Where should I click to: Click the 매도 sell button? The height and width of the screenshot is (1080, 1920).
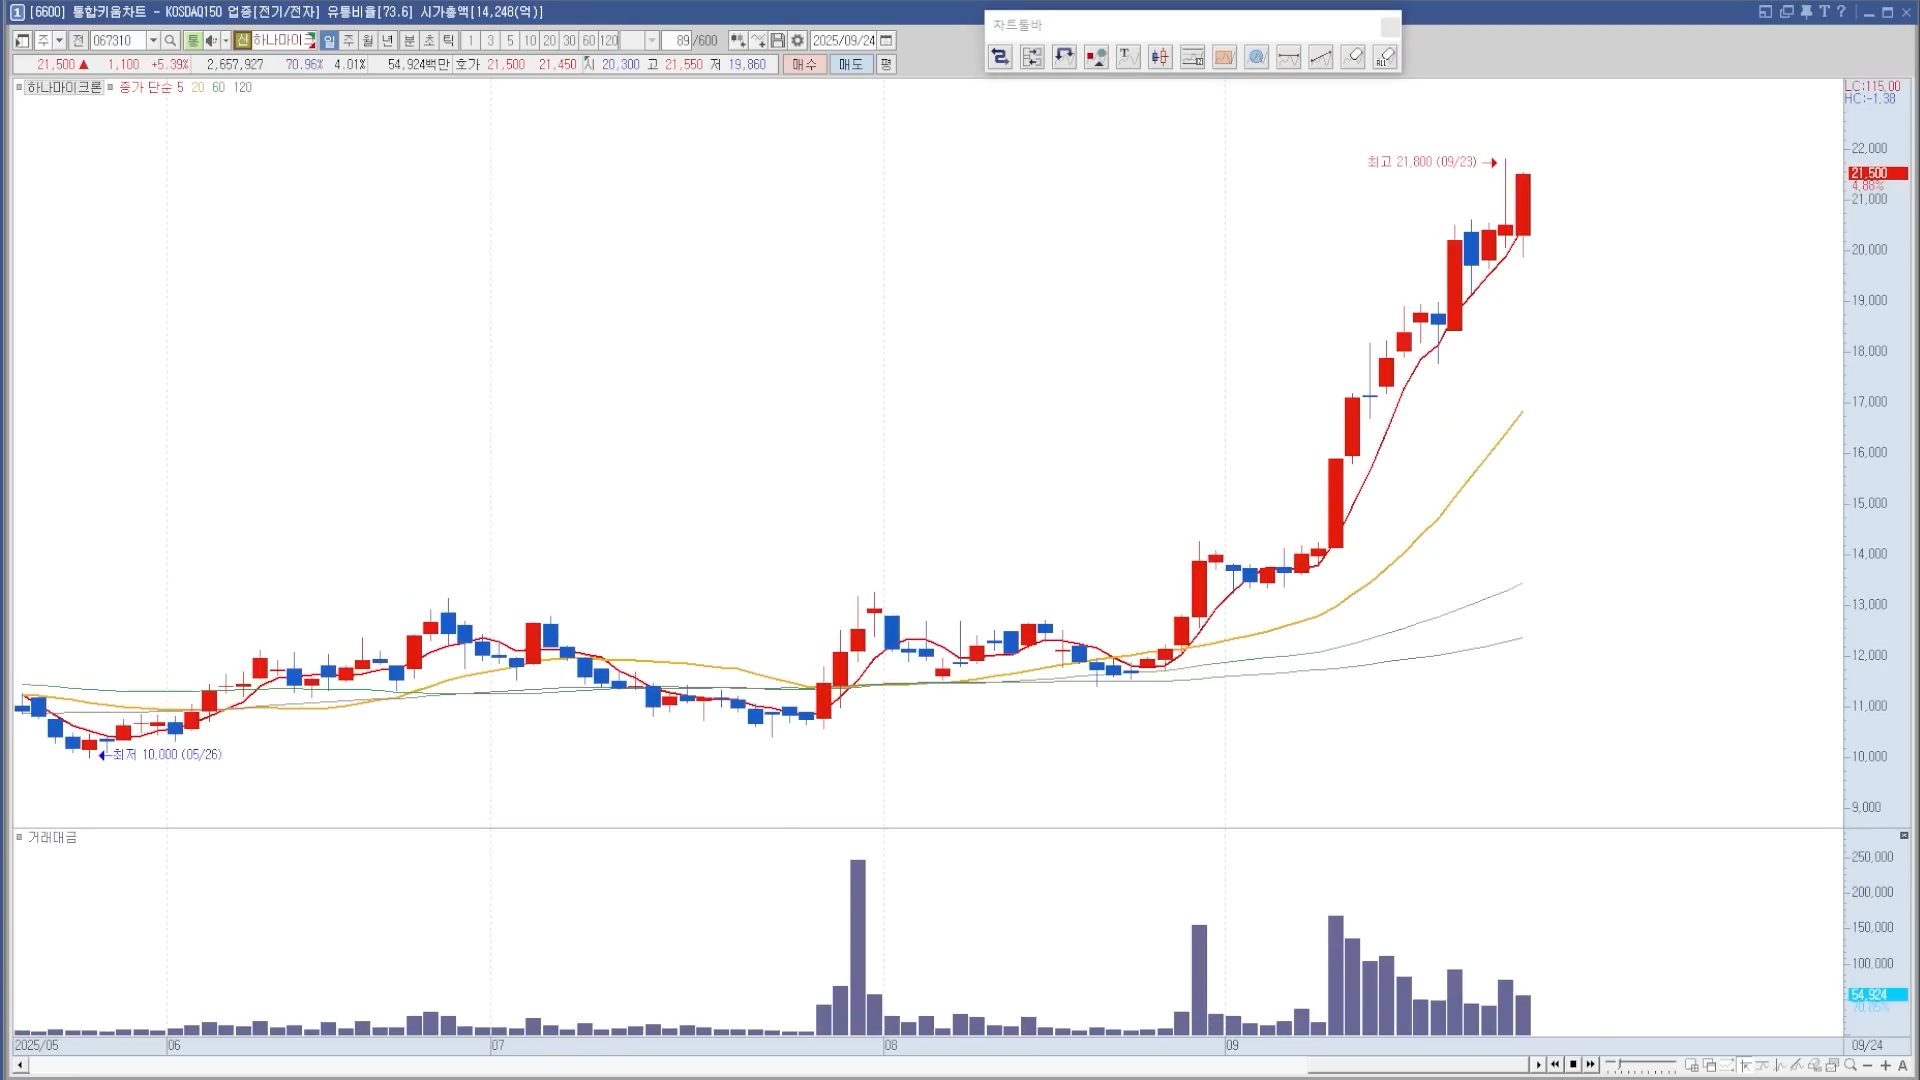click(851, 64)
